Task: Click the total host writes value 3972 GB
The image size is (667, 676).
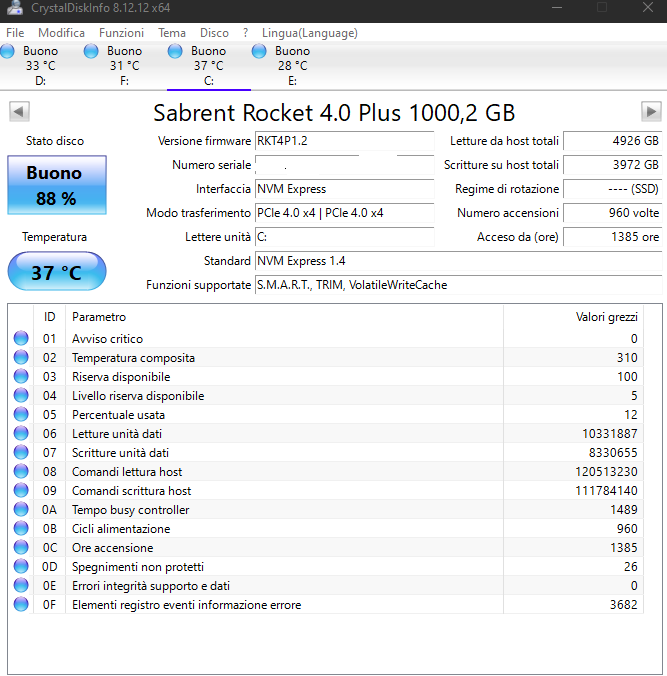Action: [613, 165]
